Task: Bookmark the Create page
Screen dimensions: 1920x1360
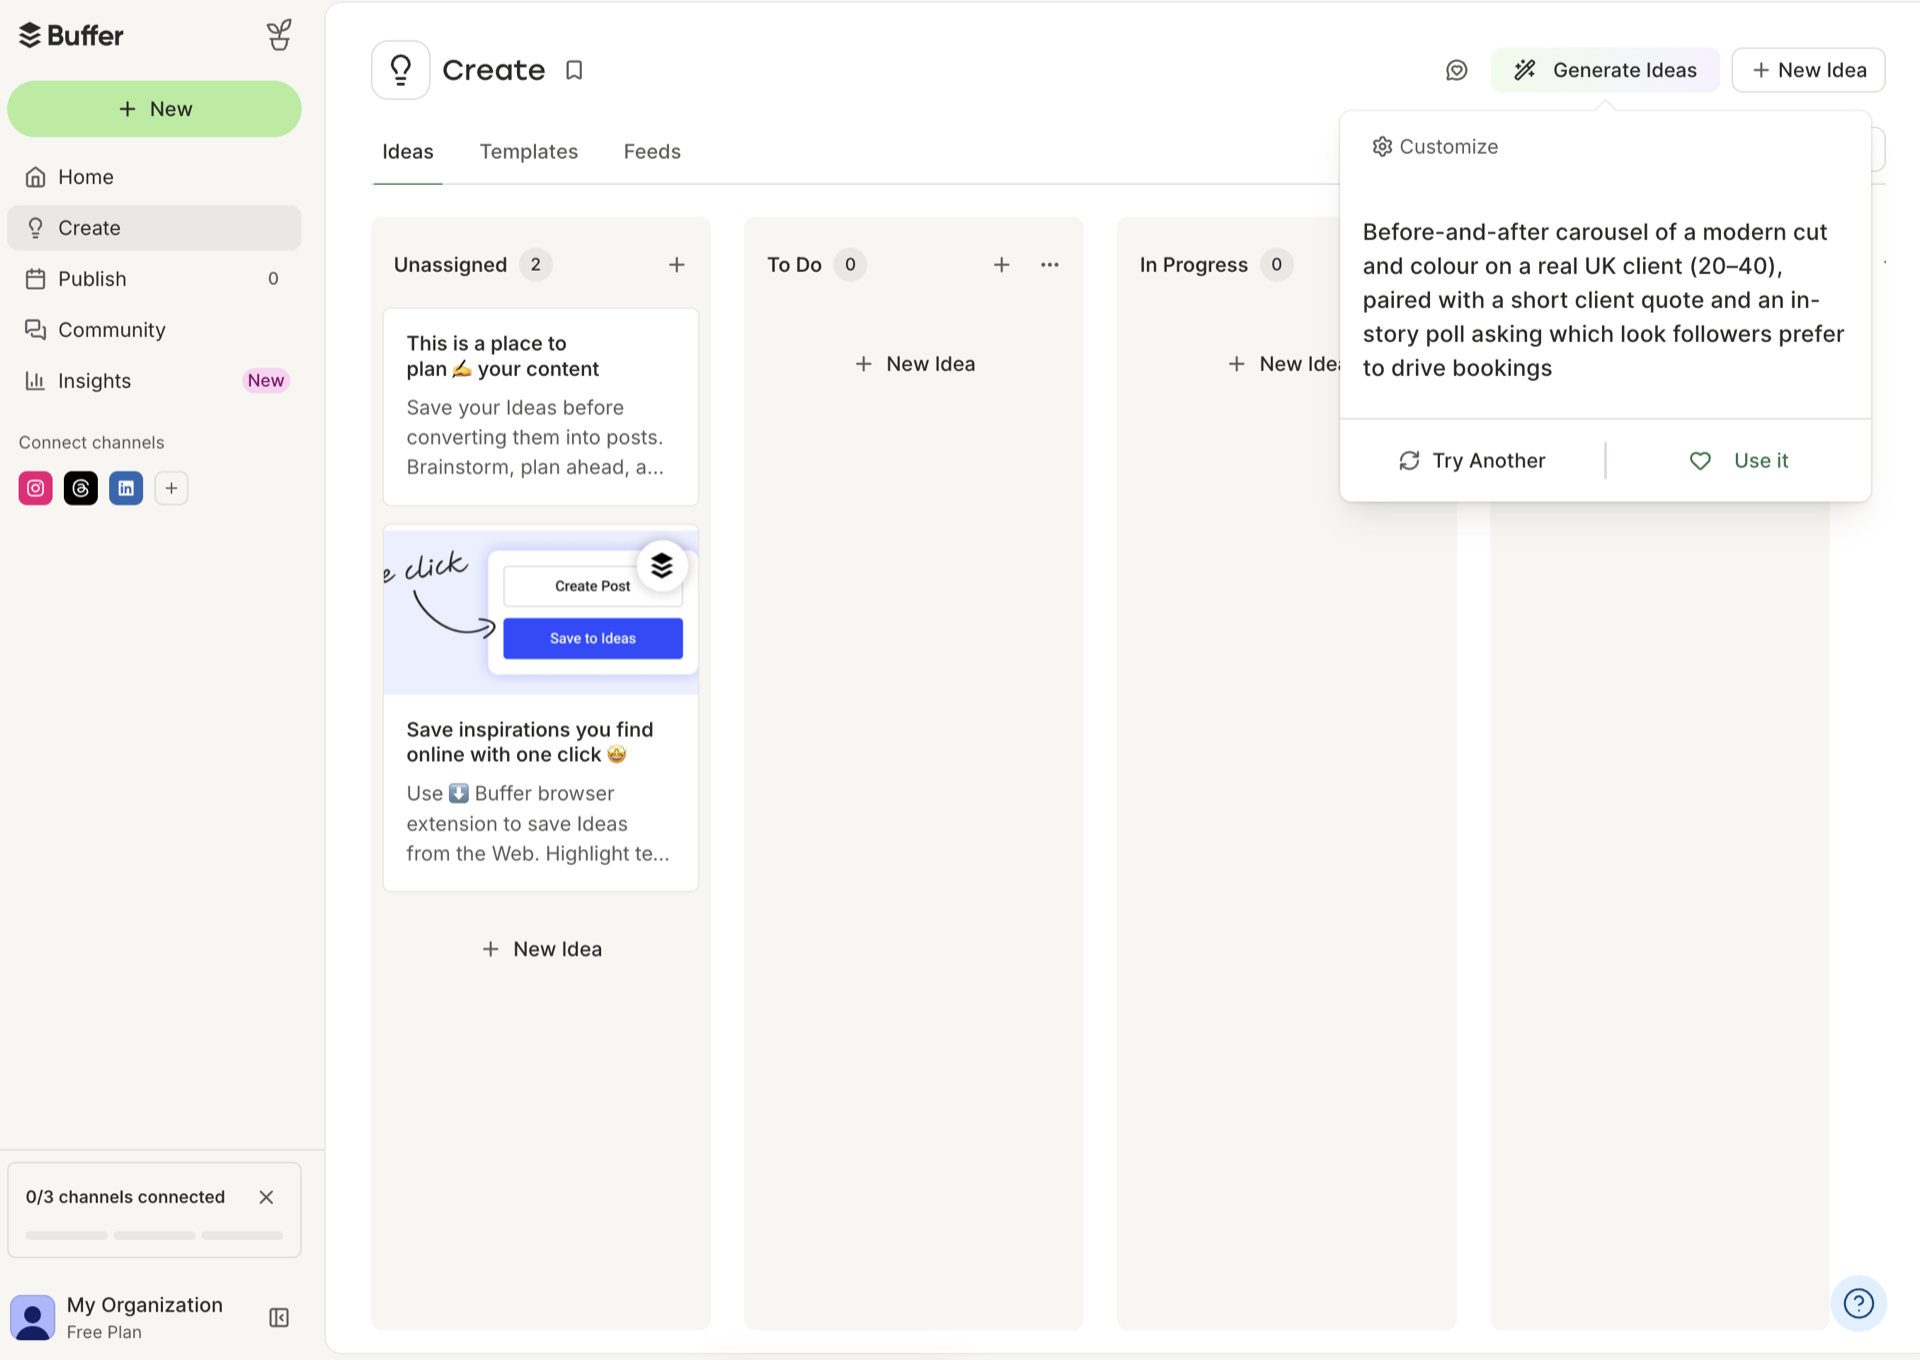Action: (574, 70)
